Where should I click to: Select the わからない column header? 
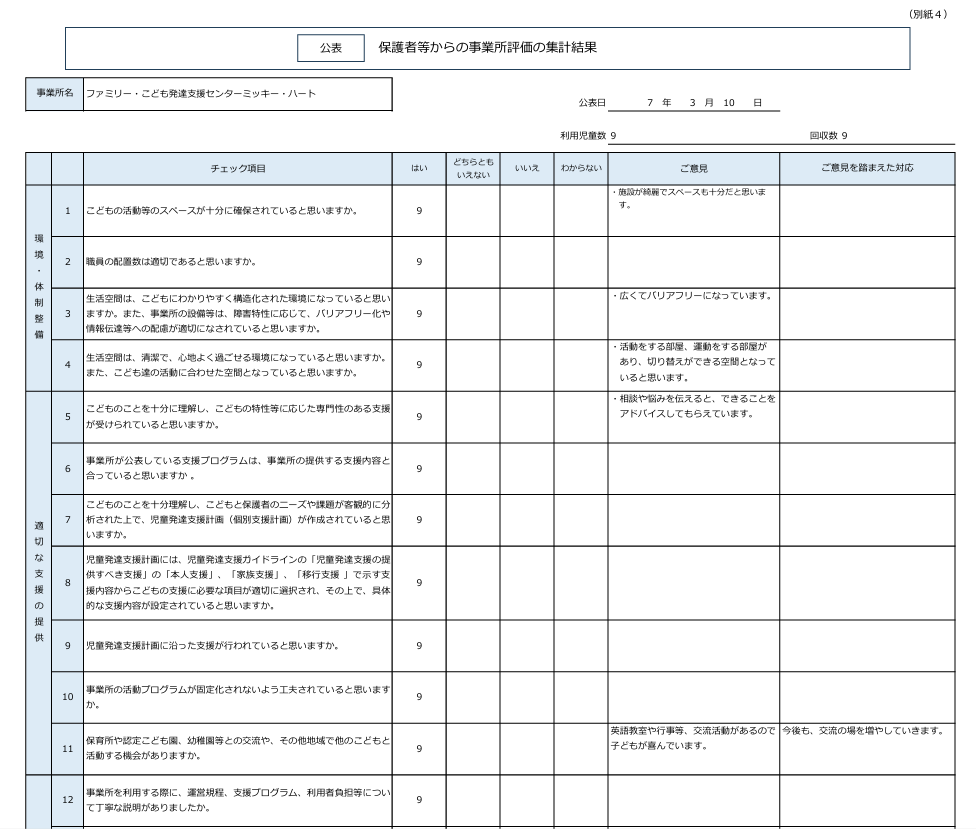point(581,168)
